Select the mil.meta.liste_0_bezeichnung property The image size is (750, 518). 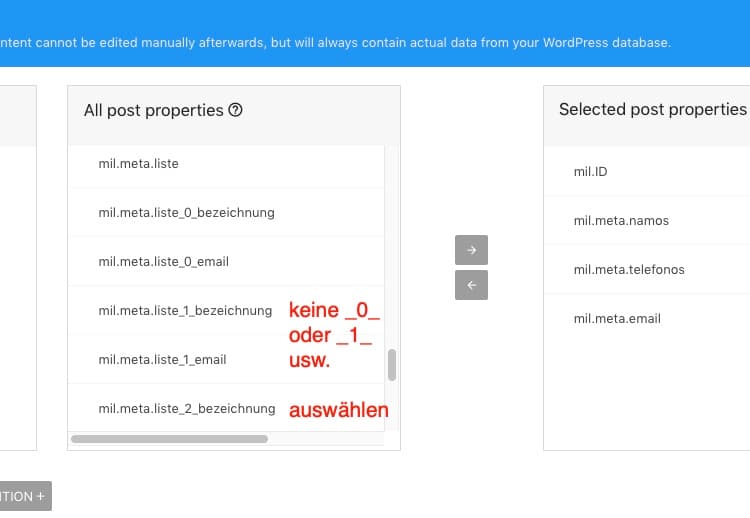[x=186, y=212]
